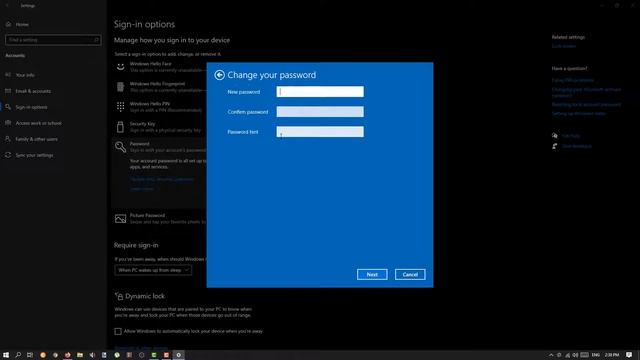Cancel the password change dialog
This screenshot has width=640, height=360.
coord(410,274)
